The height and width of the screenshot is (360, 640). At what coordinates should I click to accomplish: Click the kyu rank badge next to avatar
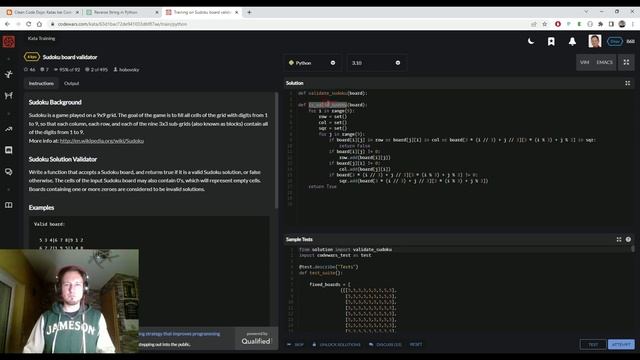[x=615, y=42]
